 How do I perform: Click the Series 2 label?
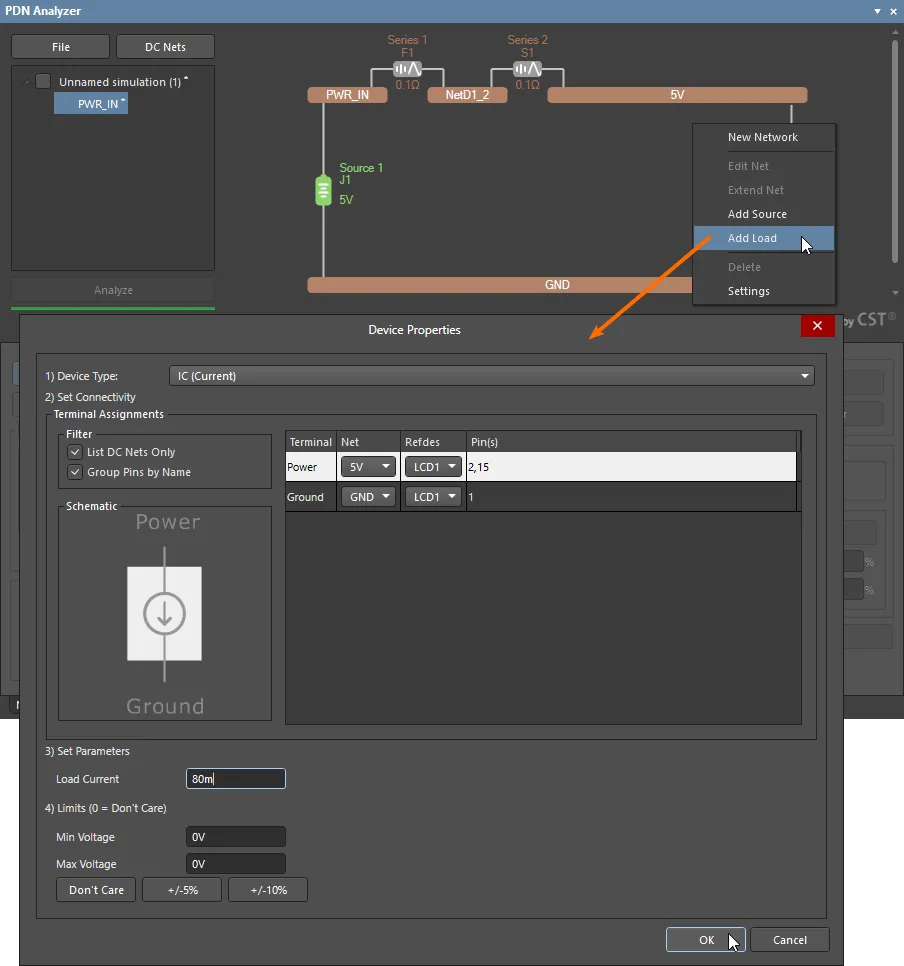pyautogui.click(x=527, y=39)
